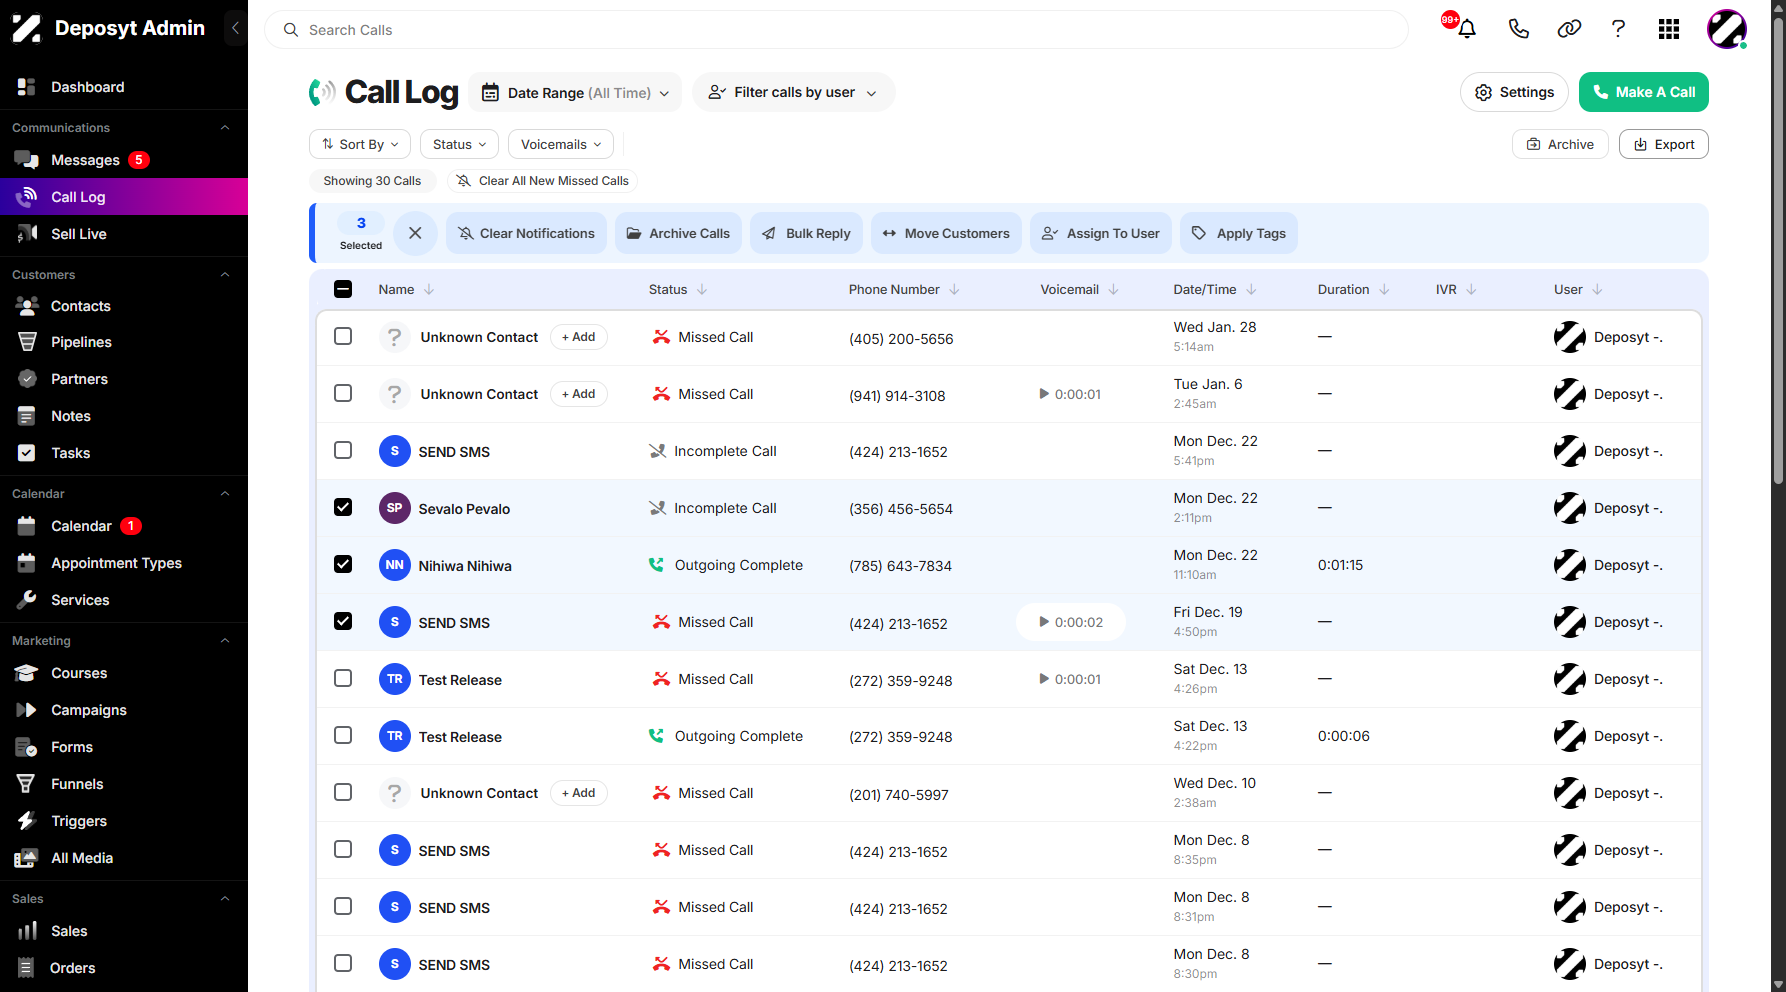The image size is (1786, 992).
Task: Uncheck the SEND SMS Fri Dec. 19 checkbox
Action: pyautogui.click(x=343, y=621)
